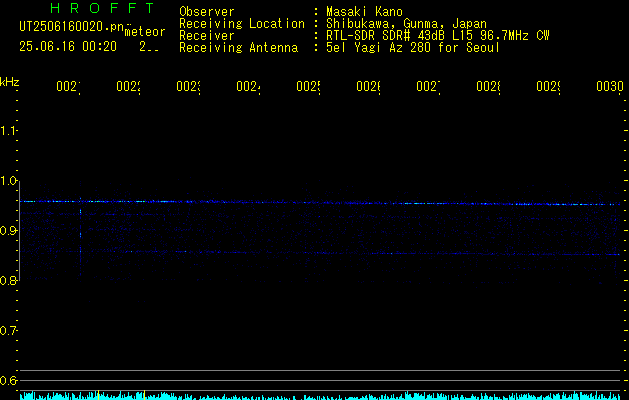
Task: Click the 1.1 kHz axis tick label
Action: (8, 130)
